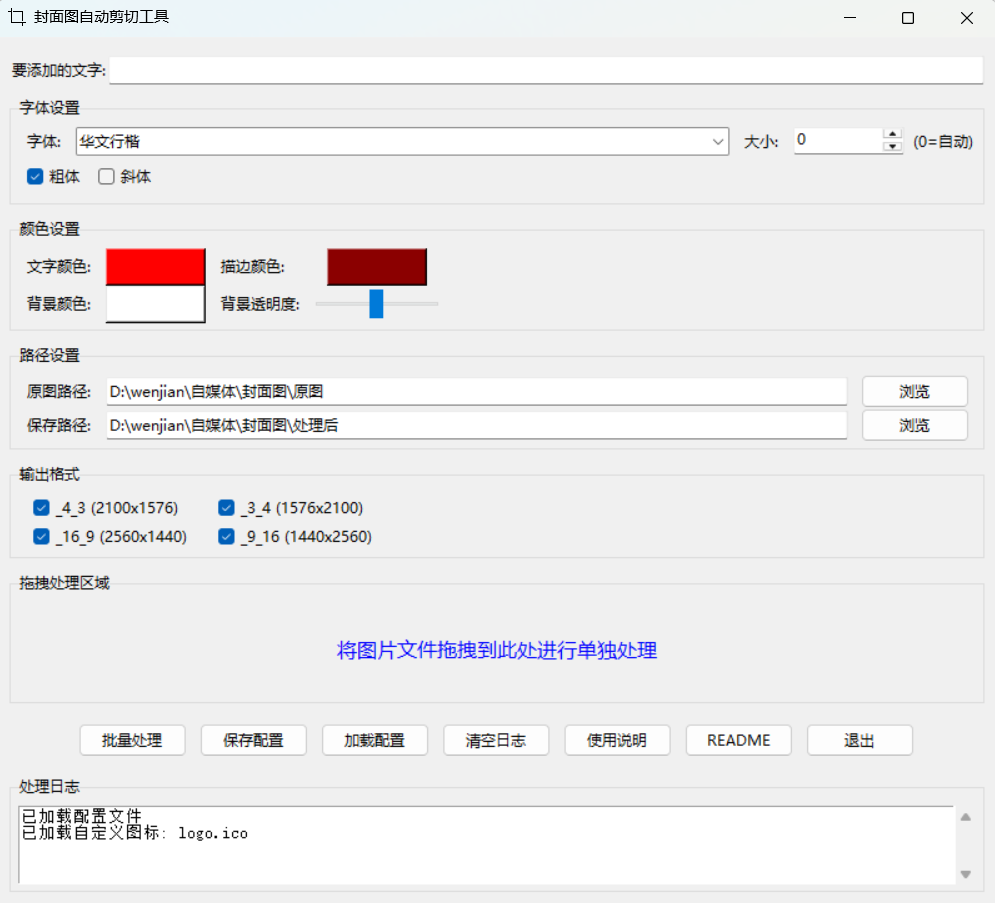Open the README button
This screenshot has width=995, height=903.
pyautogui.click(x=738, y=740)
